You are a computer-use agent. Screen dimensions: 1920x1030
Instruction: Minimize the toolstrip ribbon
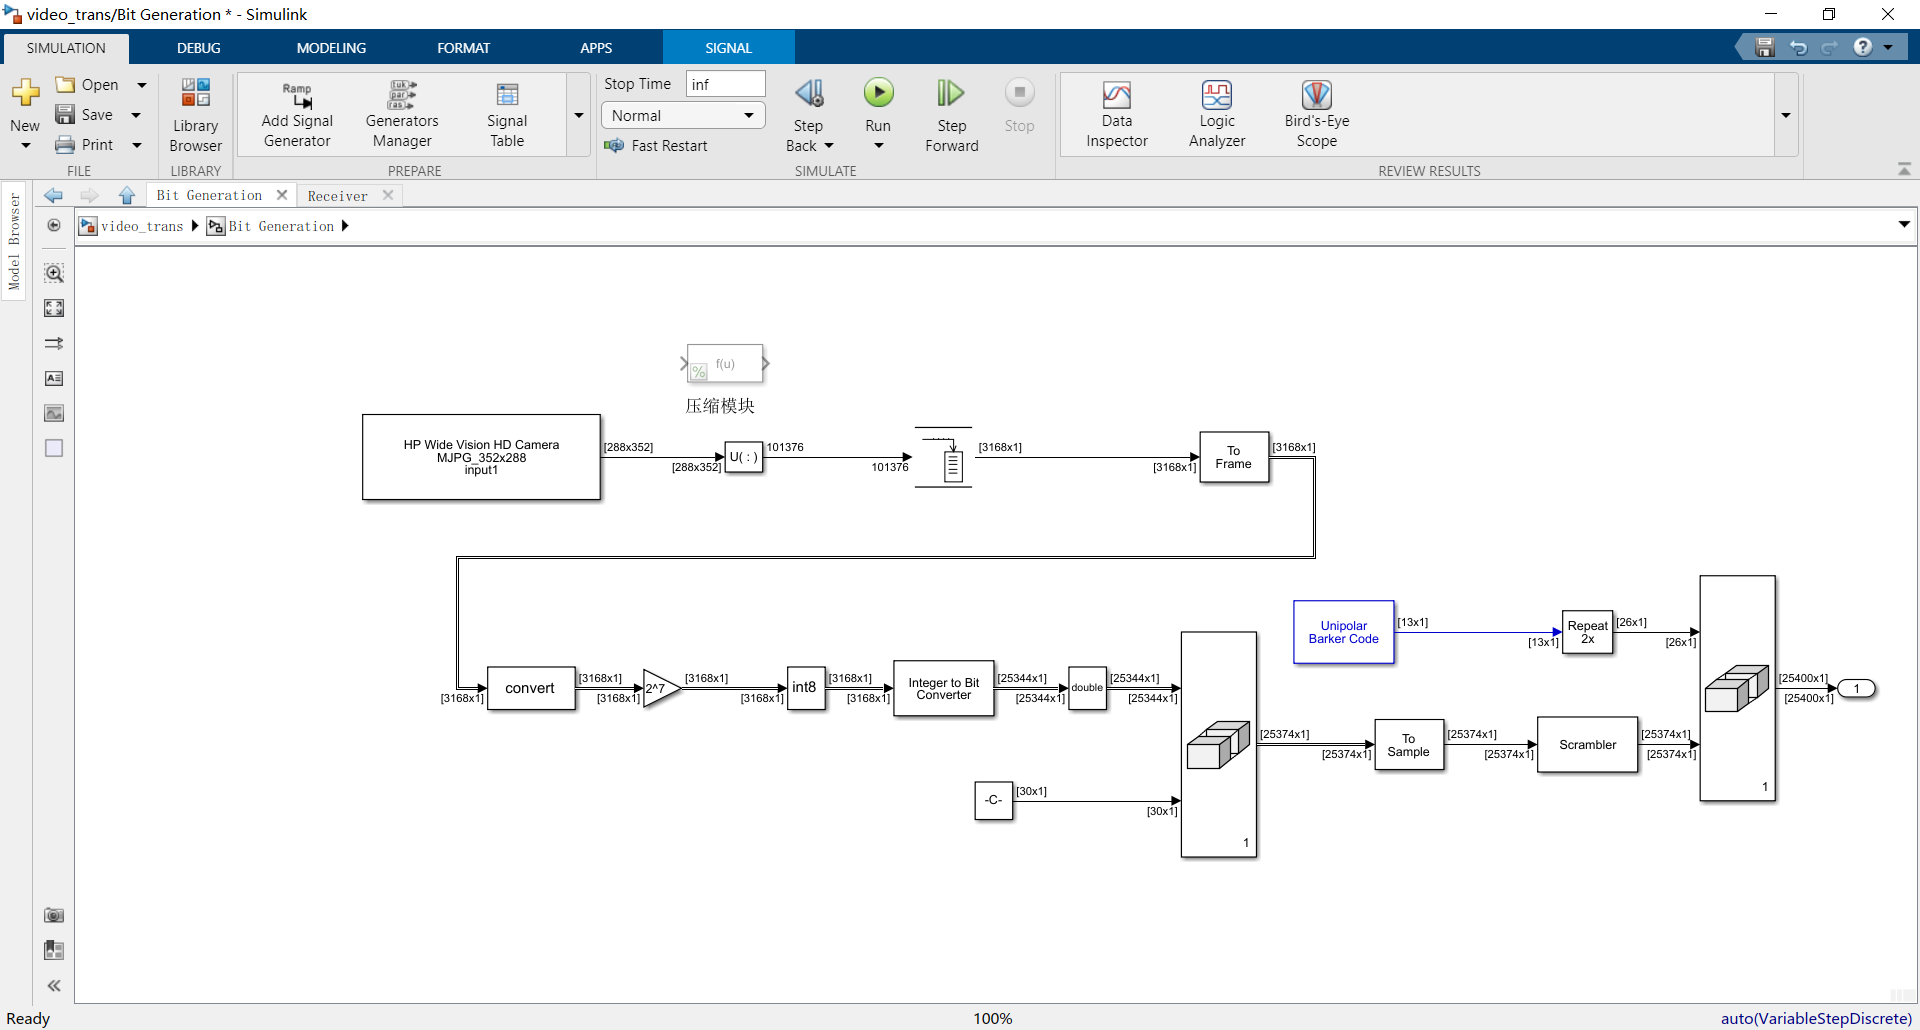[1905, 168]
